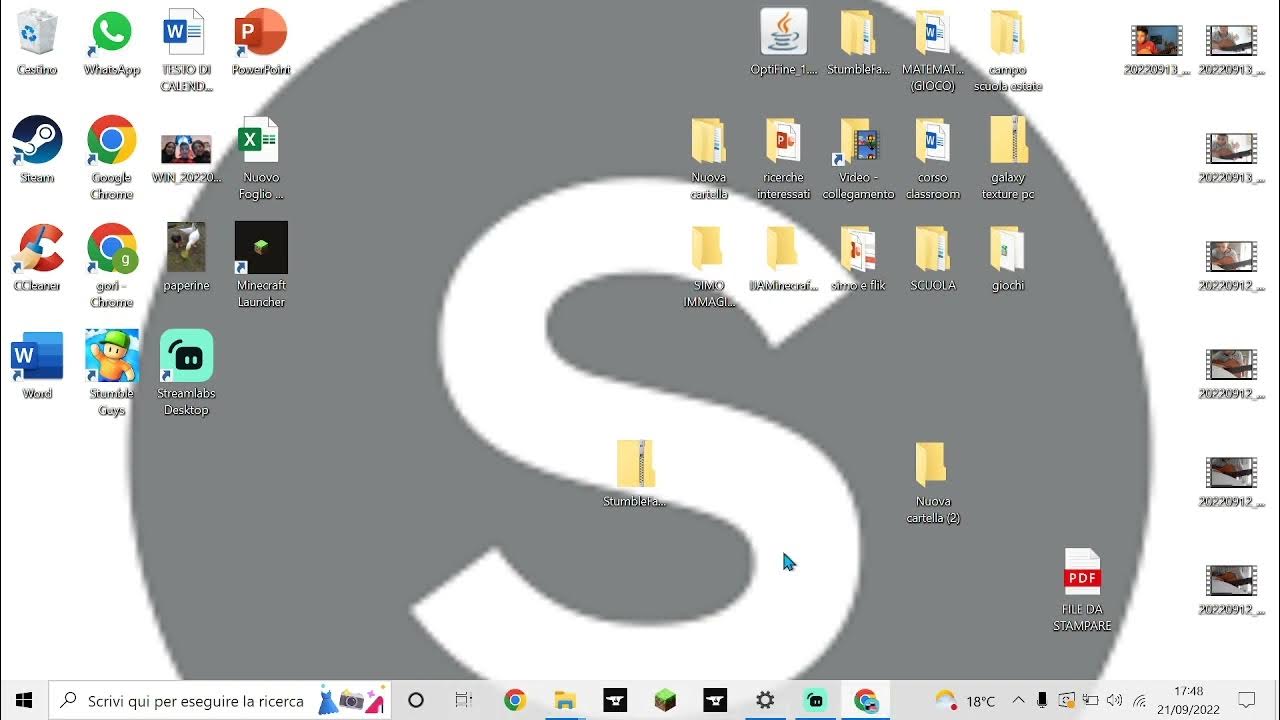Viewport: 1280px width, 720px height.
Task: Select the galaxy texture pc zip file
Action: point(1007,159)
